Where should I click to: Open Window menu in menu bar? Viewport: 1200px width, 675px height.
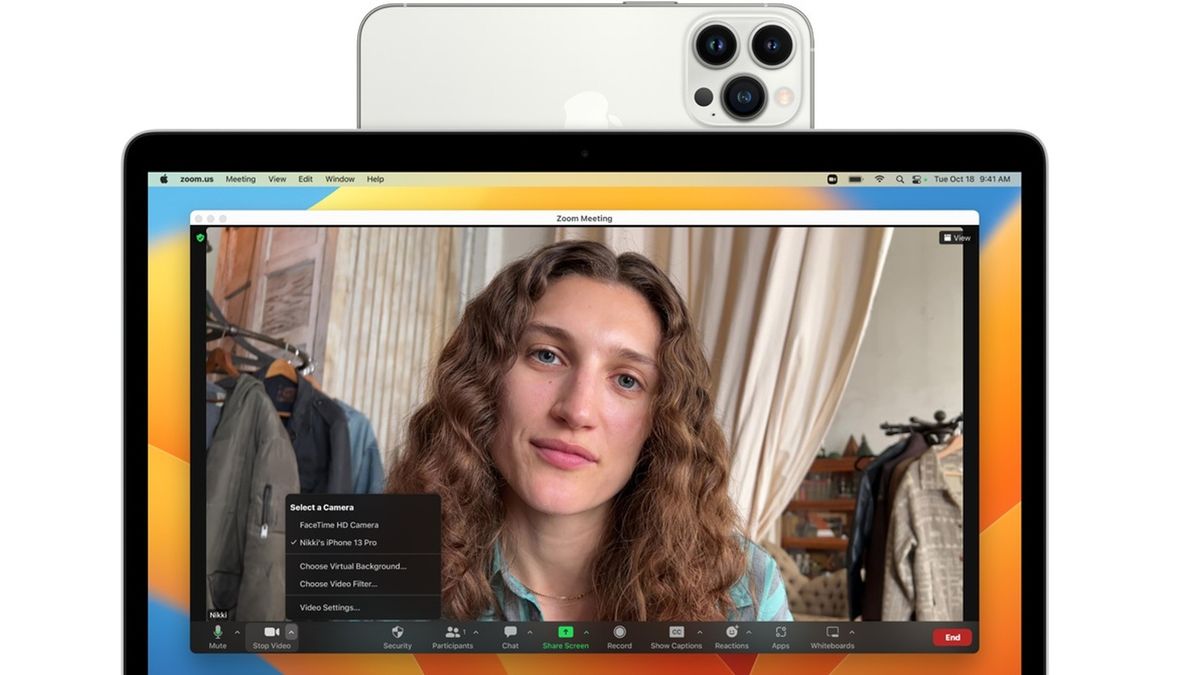coord(340,179)
